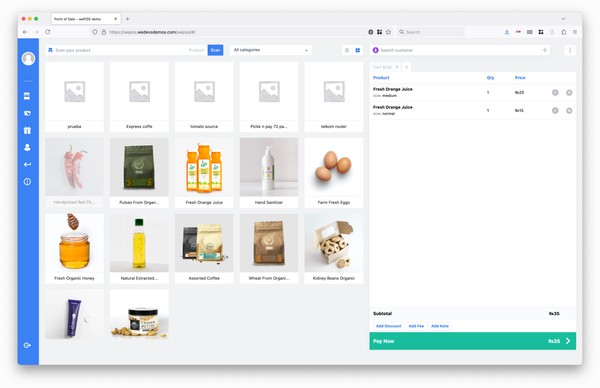Remove the medium Fresh Orange Juice item
Screen dimensions: 600x388
569,92
